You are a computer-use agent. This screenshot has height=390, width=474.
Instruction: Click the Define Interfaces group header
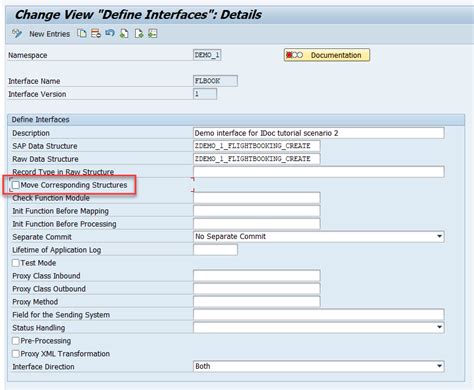pyautogui.click(x=236, y=120)
